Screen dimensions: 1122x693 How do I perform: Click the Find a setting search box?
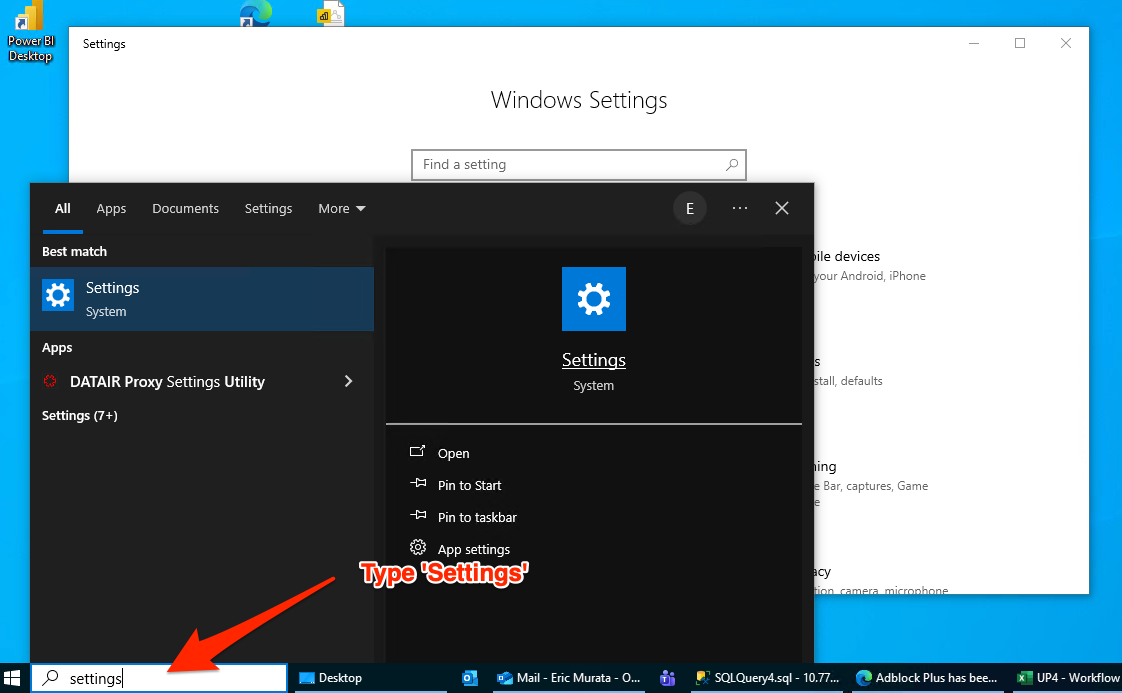(x=570, y=165)
